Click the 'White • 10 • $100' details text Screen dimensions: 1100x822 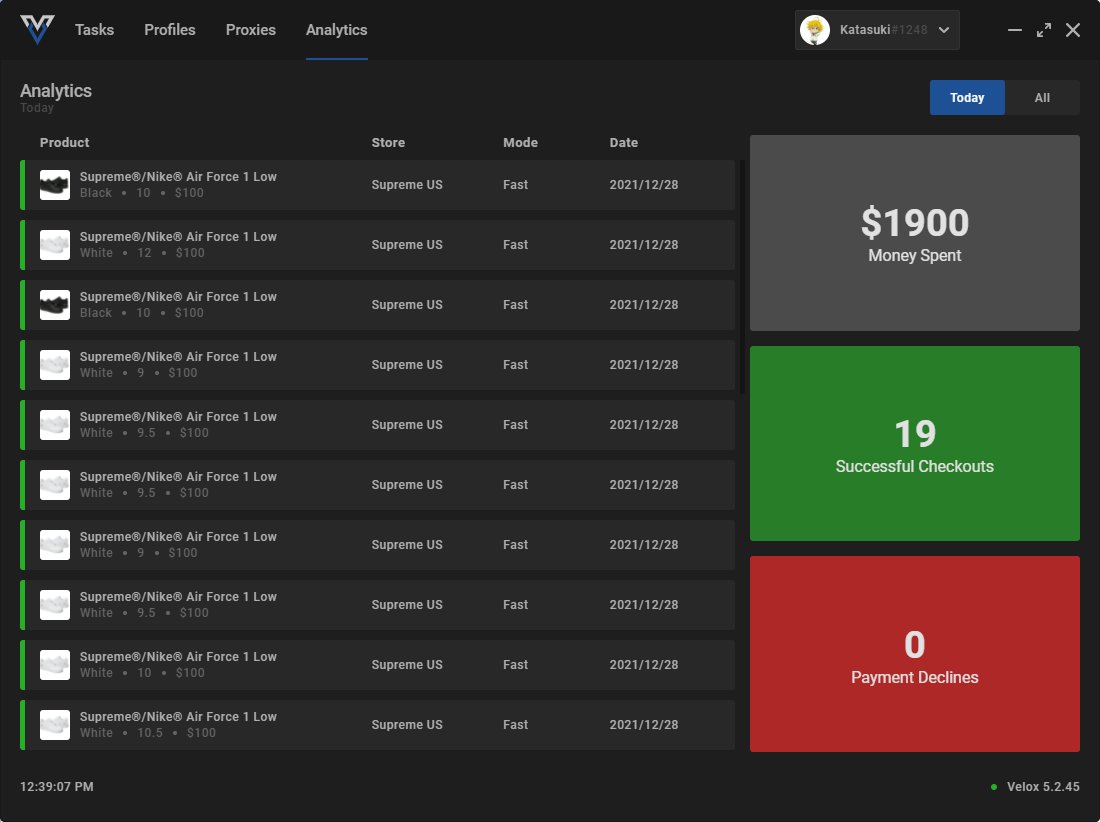[x=142, y=673]
